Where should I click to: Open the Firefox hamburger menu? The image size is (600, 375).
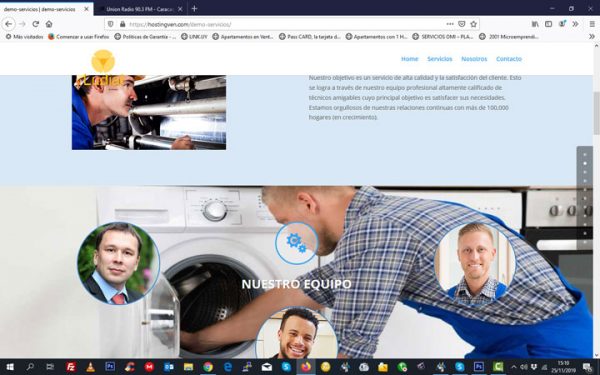click(x=592, y=24)
